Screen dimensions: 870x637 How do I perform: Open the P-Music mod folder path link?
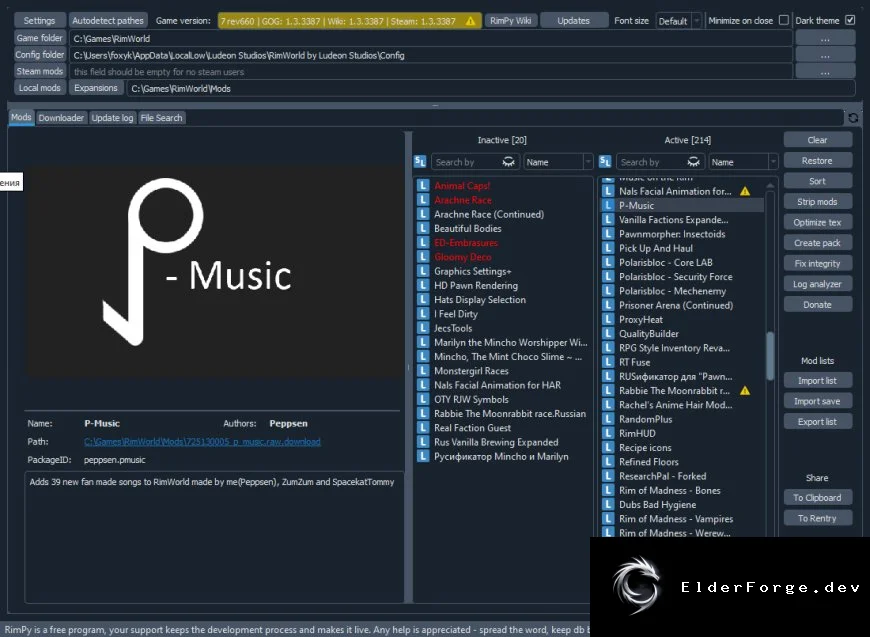203,442
